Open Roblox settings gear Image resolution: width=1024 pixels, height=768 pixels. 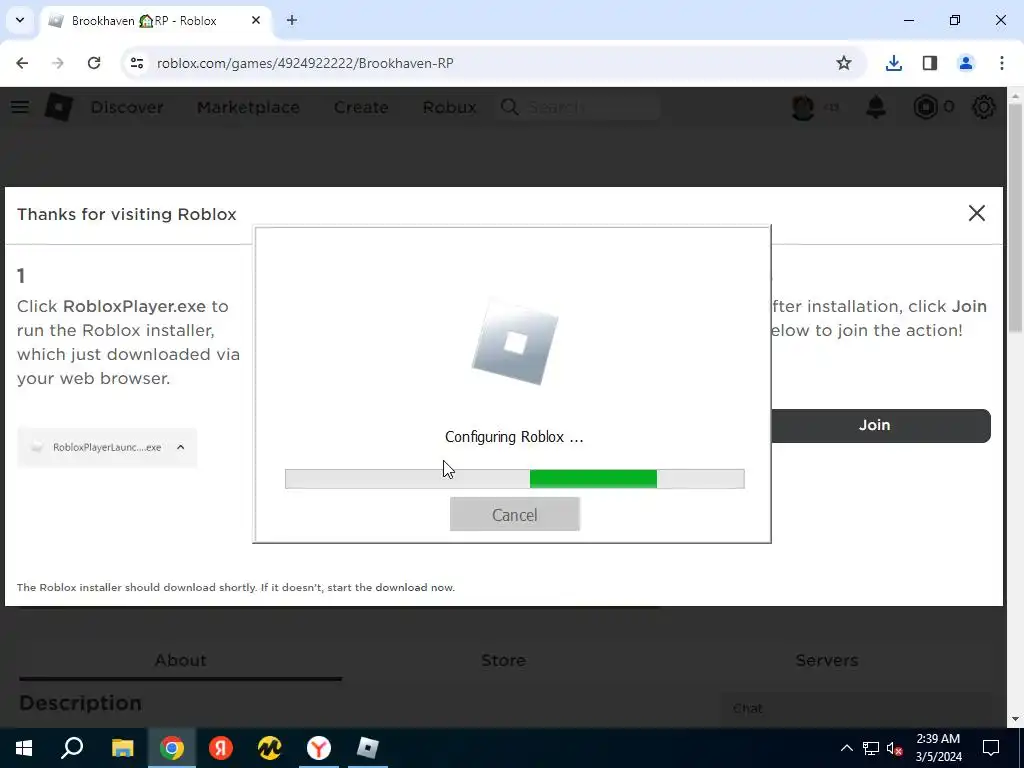[x=984, y=107]
